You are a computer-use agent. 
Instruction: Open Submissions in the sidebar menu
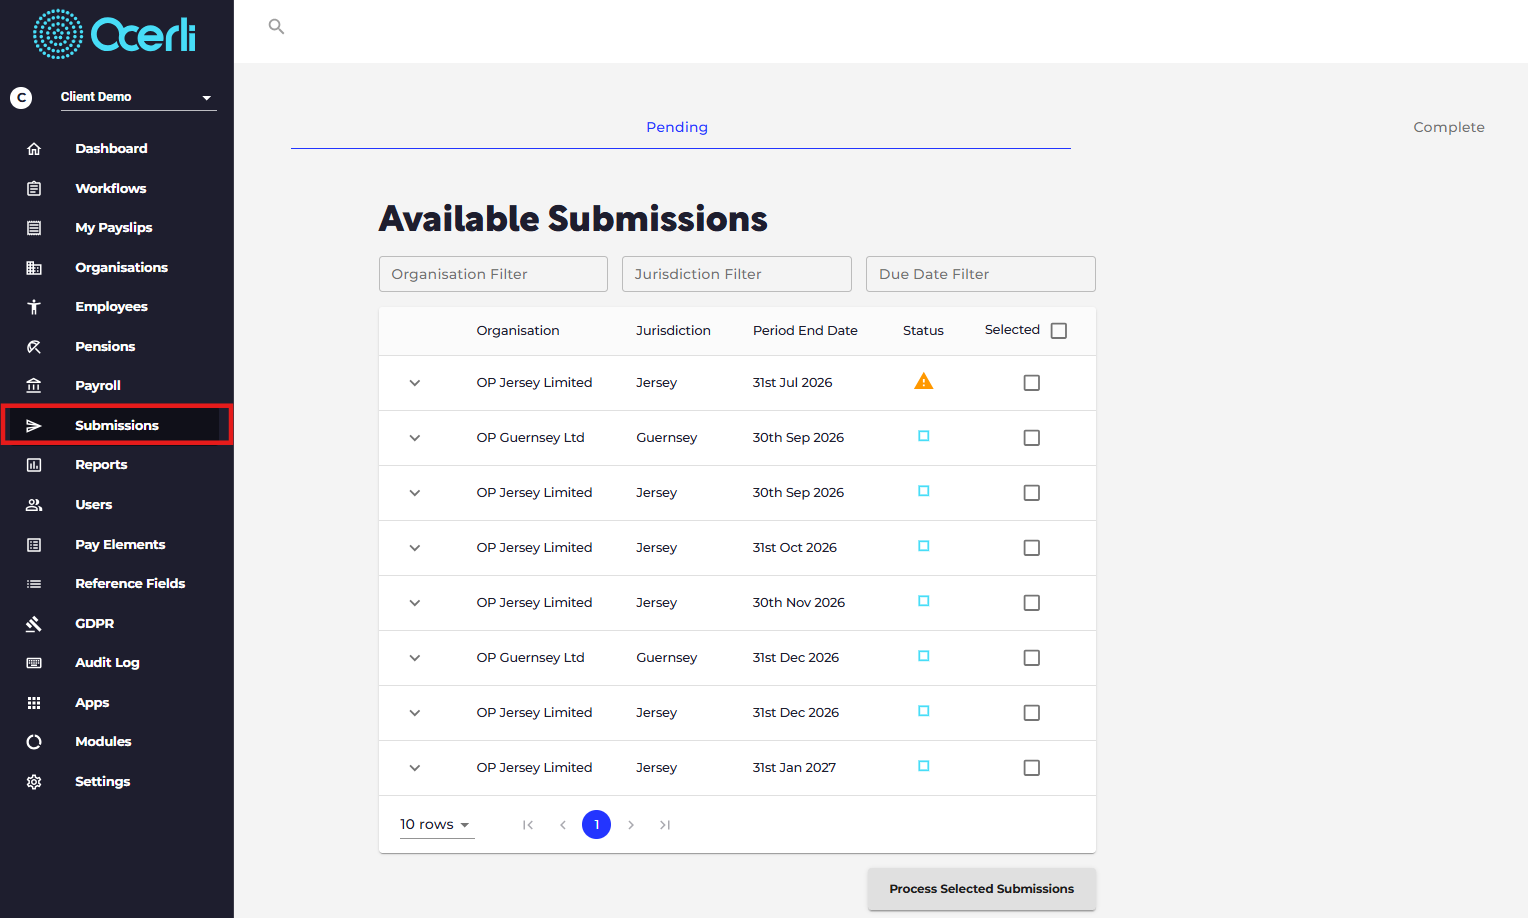pyautogui.click(x=117, y=425)
